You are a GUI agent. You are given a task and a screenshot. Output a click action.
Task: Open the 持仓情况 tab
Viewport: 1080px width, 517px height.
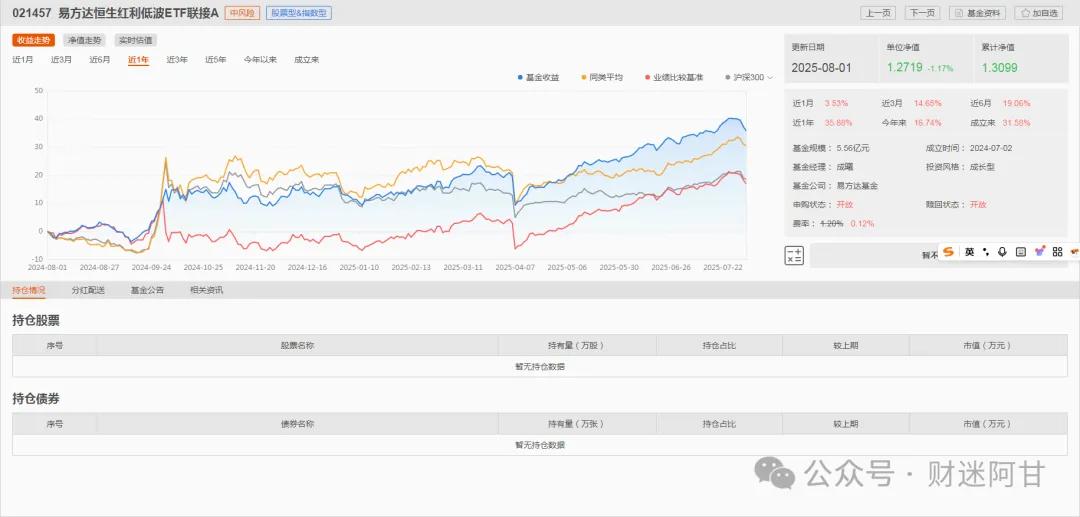29,291
